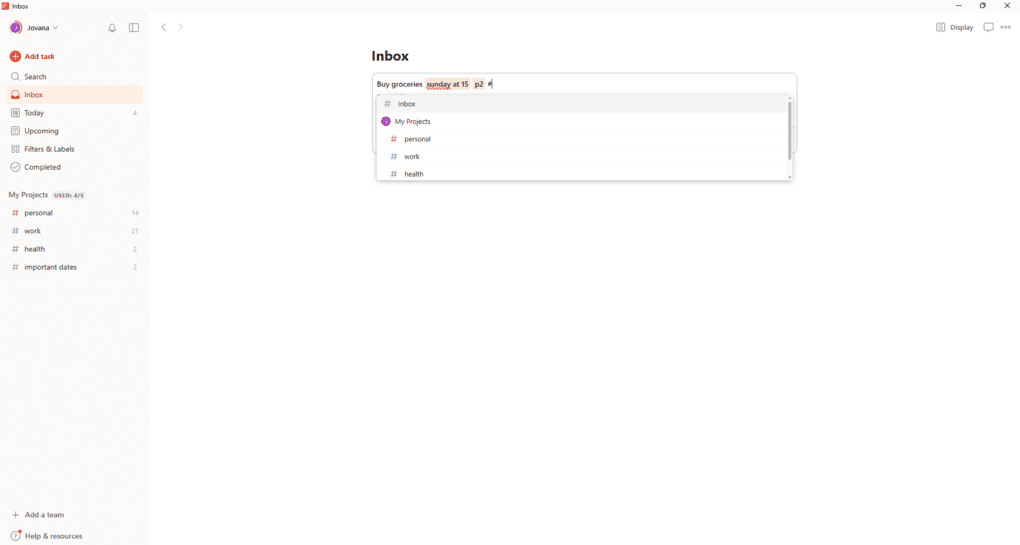1020x545 pixels.
Task: Click the 'sunday at 15' date chip
Action: pyautogui.click(x=448, y=84)
